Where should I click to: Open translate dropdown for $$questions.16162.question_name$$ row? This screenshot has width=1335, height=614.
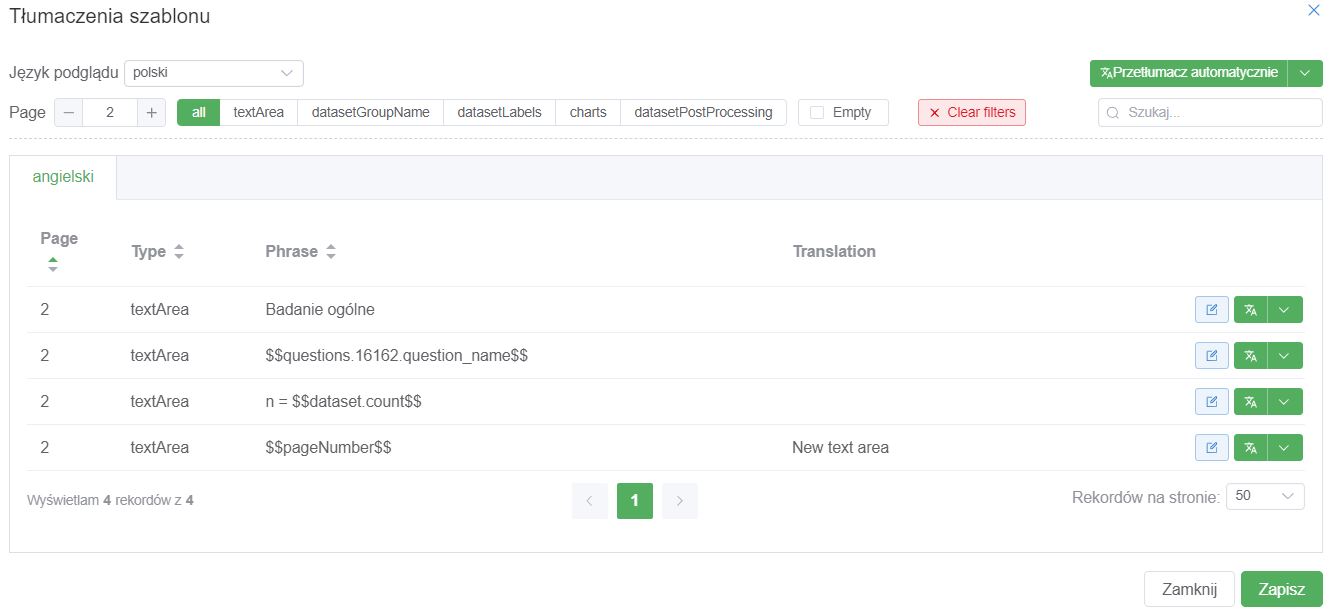coord(1285,356)
